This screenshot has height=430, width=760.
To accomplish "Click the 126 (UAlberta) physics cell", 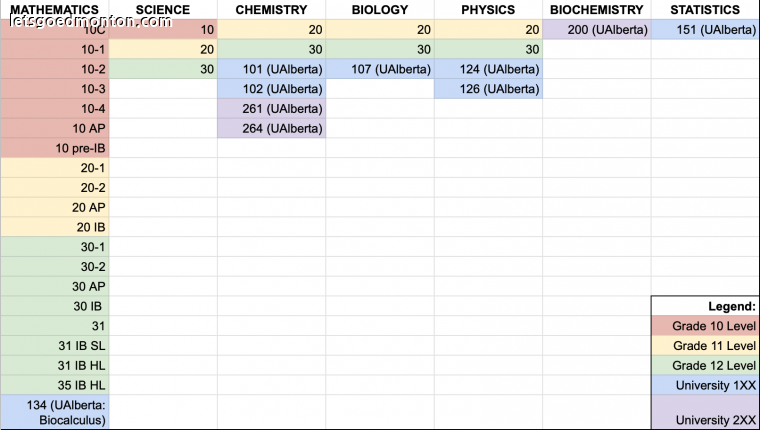I will [488, 89].
